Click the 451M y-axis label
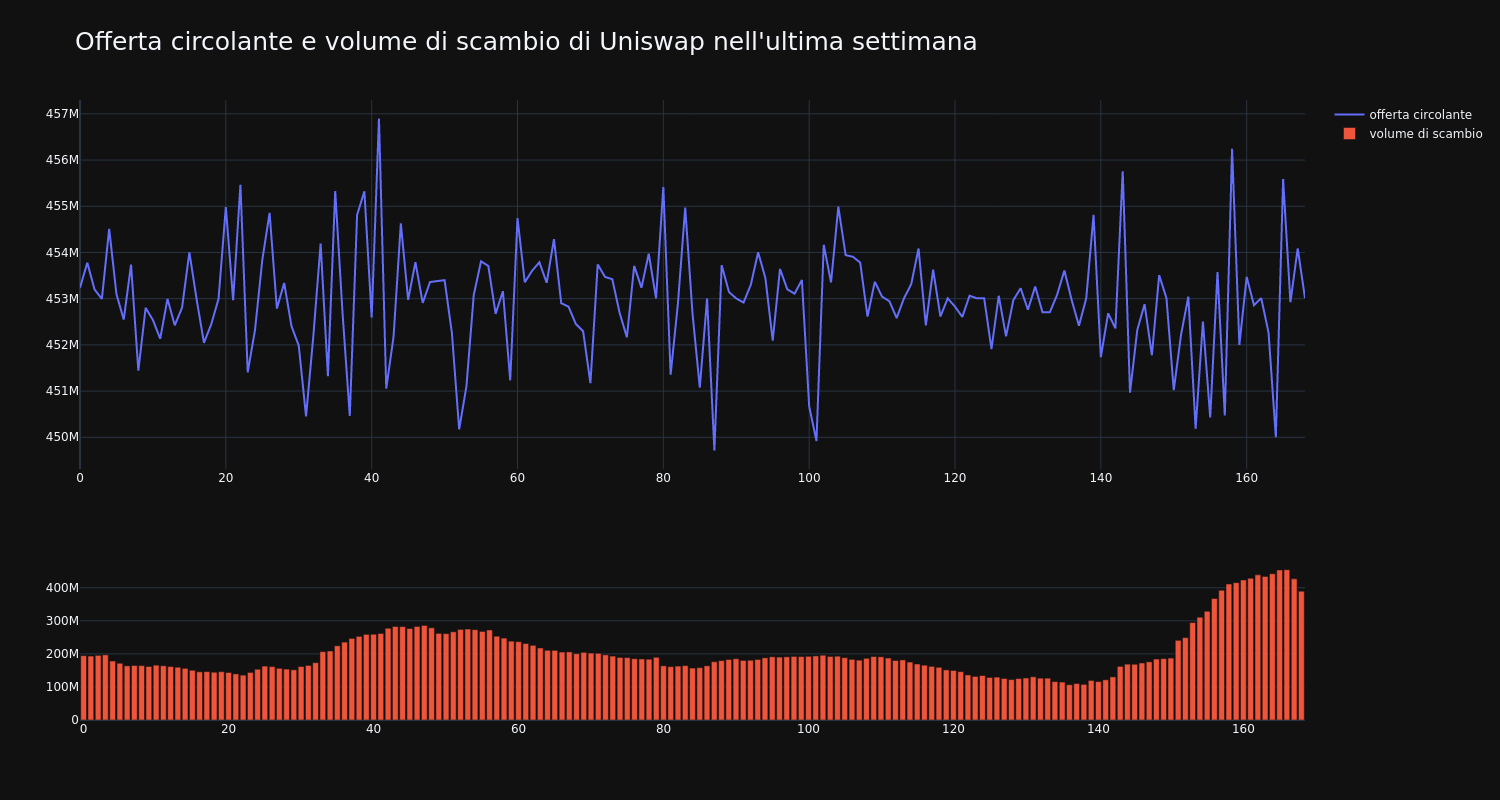Viewport: 1500px width, 800px height. [x=62, y=391]
